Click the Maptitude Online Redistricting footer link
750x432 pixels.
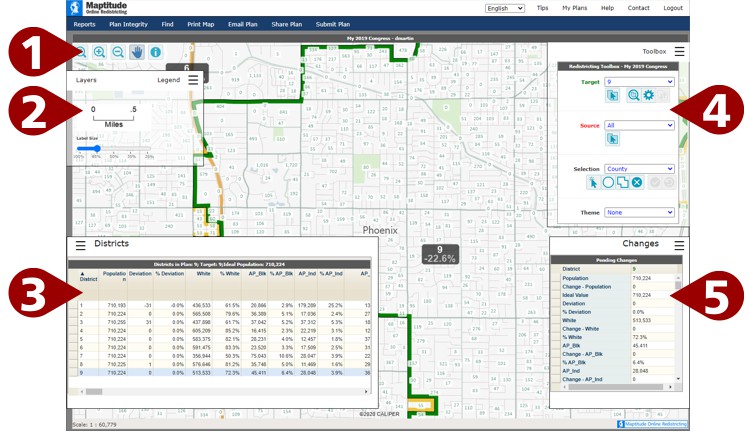coord(652,424)
